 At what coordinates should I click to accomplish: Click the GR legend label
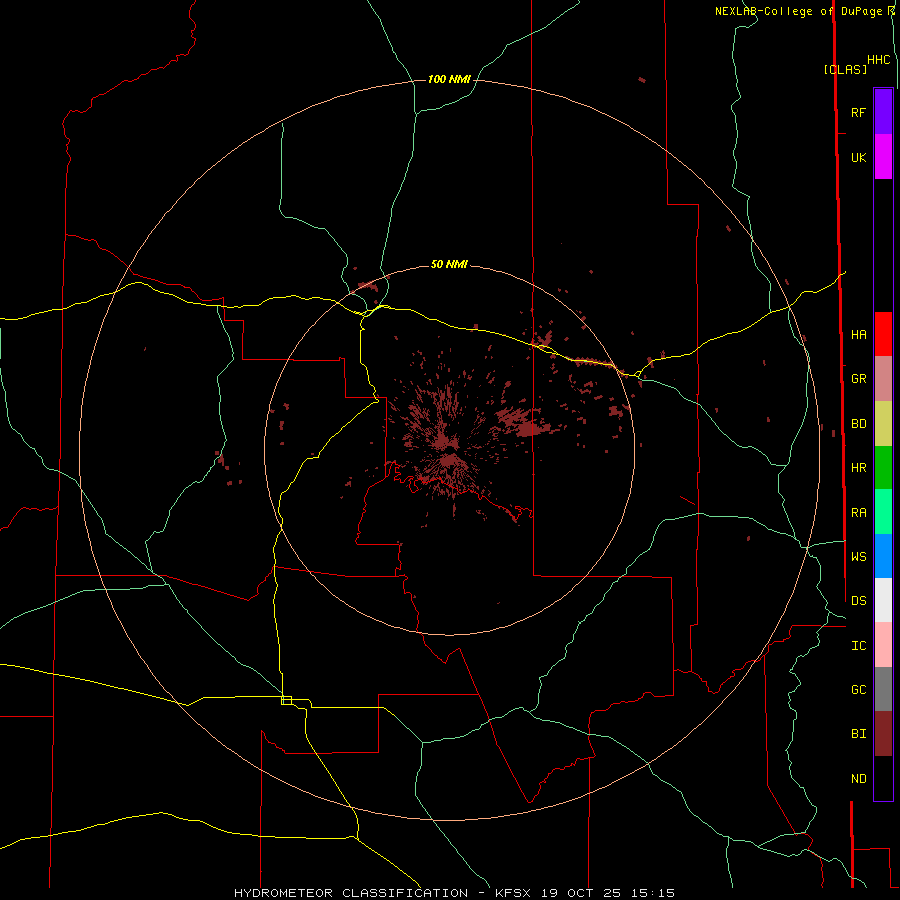858,379
